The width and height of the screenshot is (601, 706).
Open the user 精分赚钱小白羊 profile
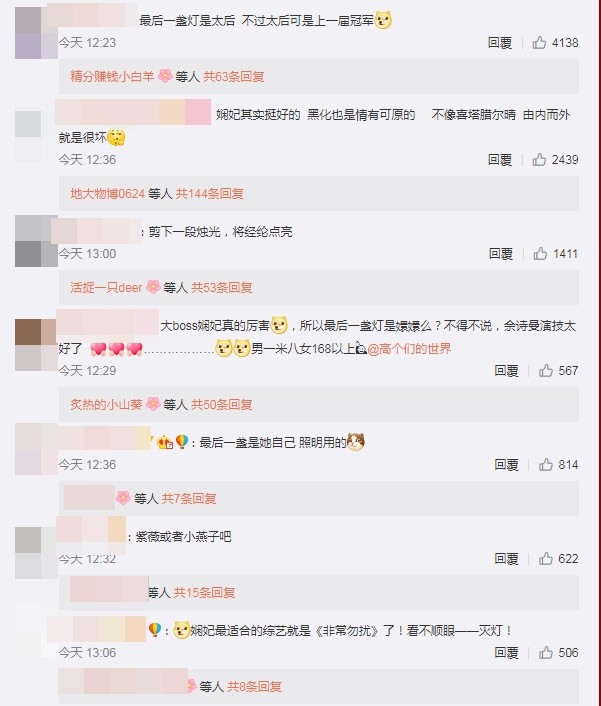(112, 77)
